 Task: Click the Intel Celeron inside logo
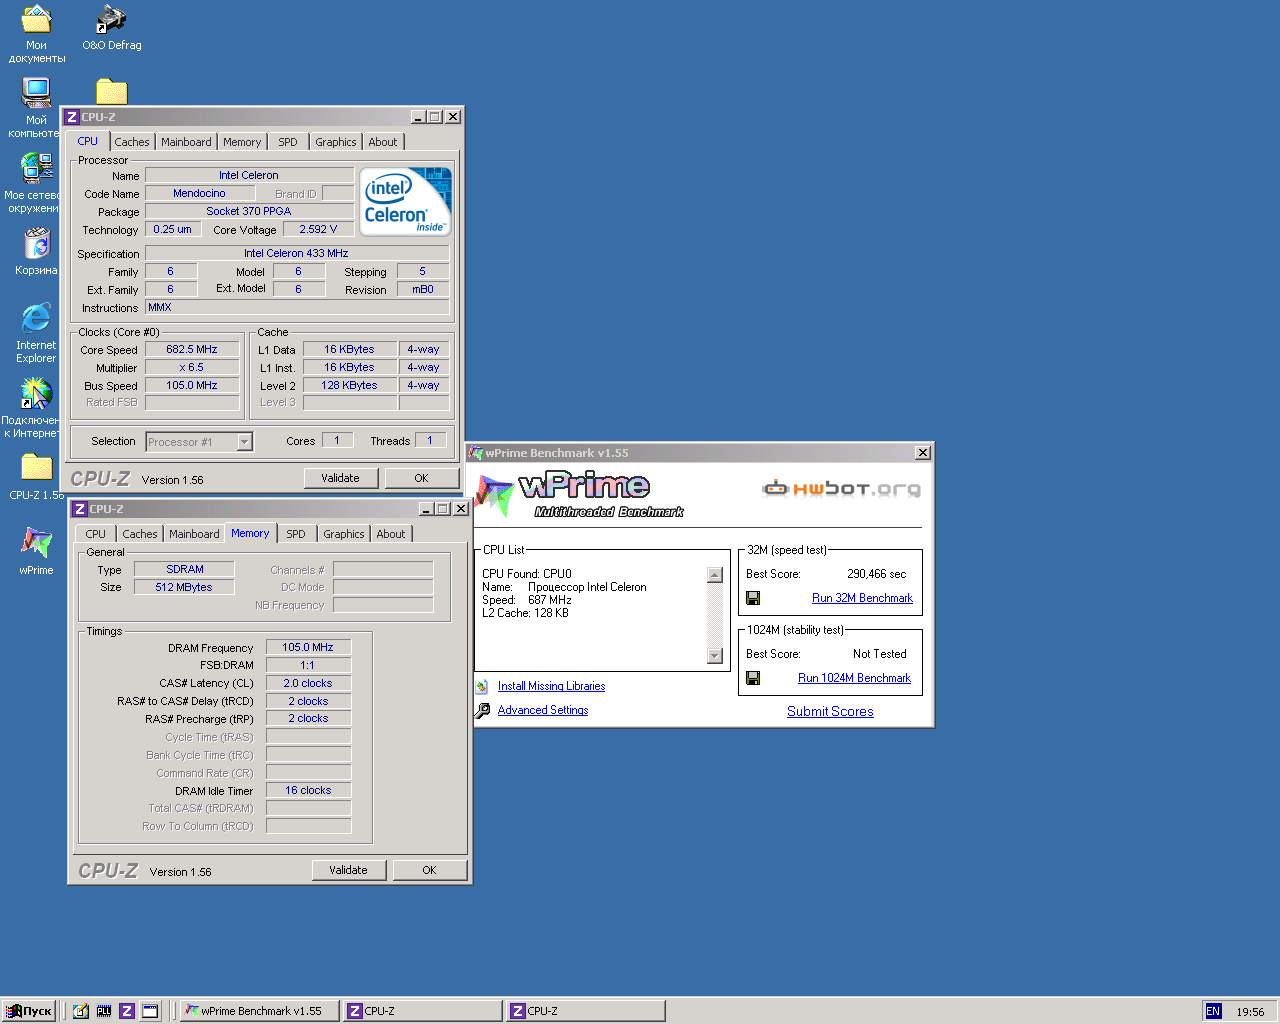coord(406,201)
